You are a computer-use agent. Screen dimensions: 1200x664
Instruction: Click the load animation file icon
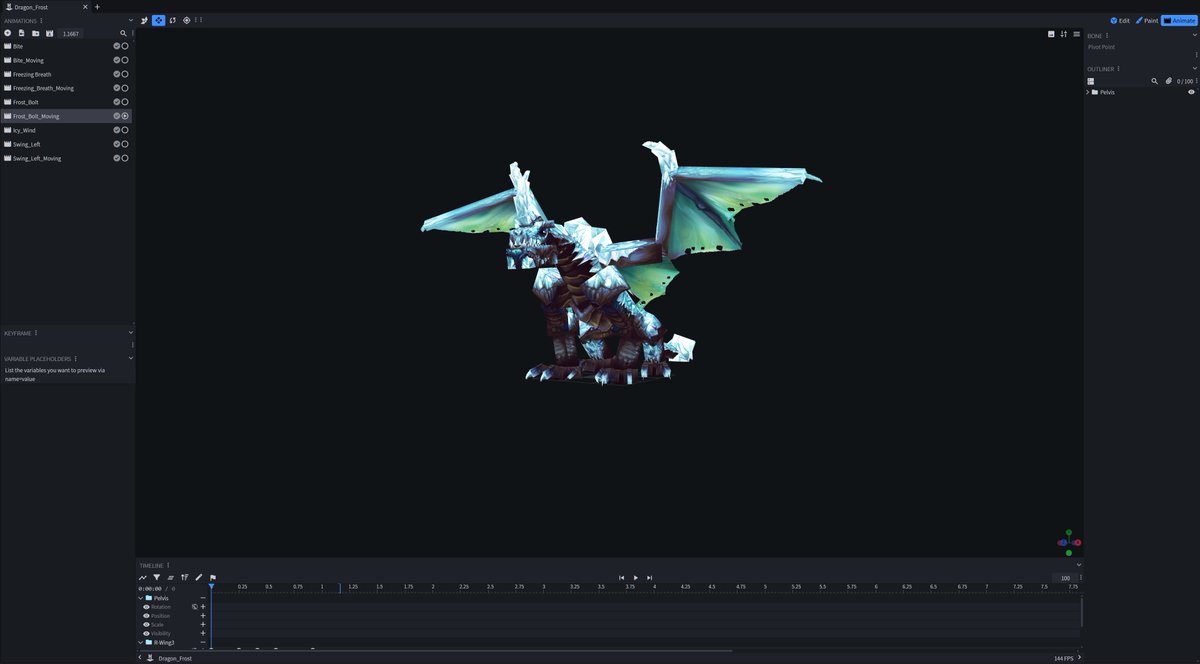[21, 33]
